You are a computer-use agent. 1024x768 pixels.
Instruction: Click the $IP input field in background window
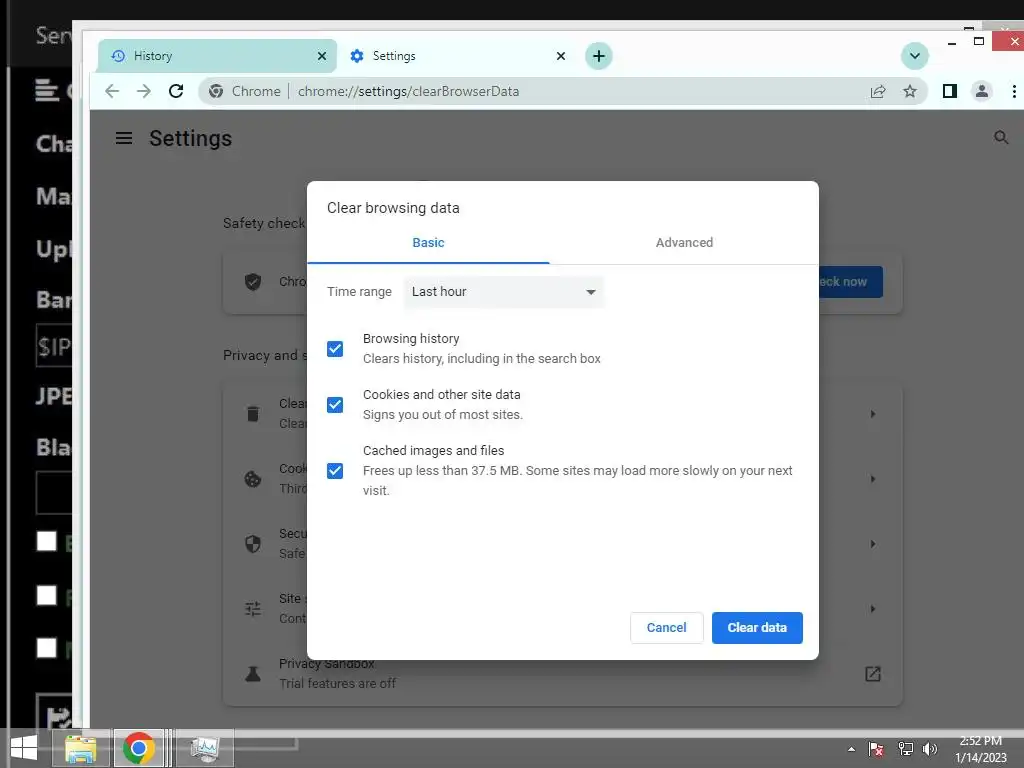pyautogui.click(x=54, y=347)
